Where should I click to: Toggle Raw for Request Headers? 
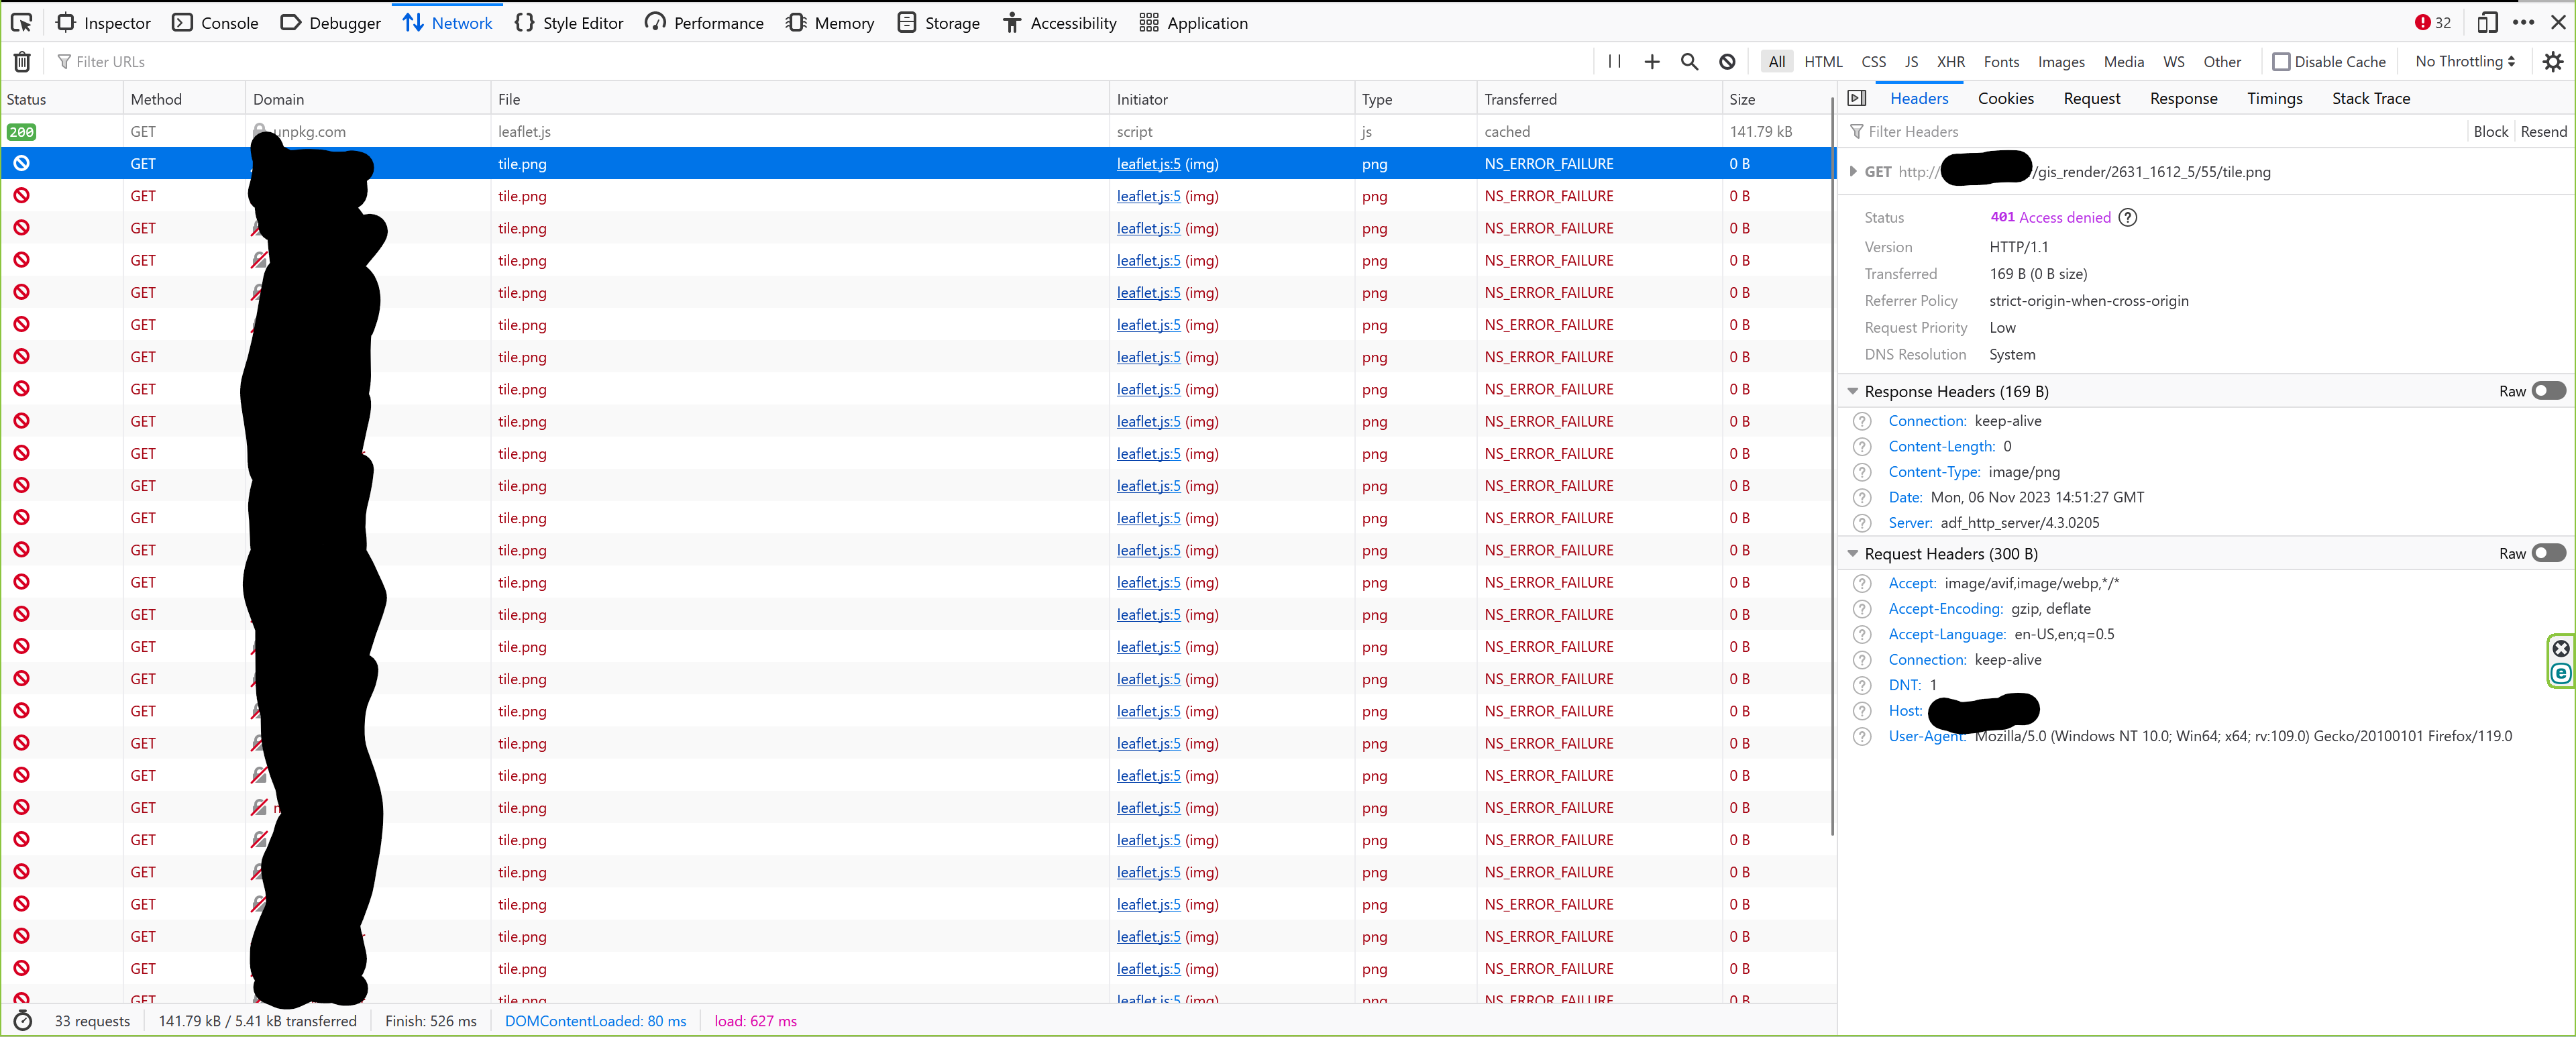click(x=2547, y=553)
